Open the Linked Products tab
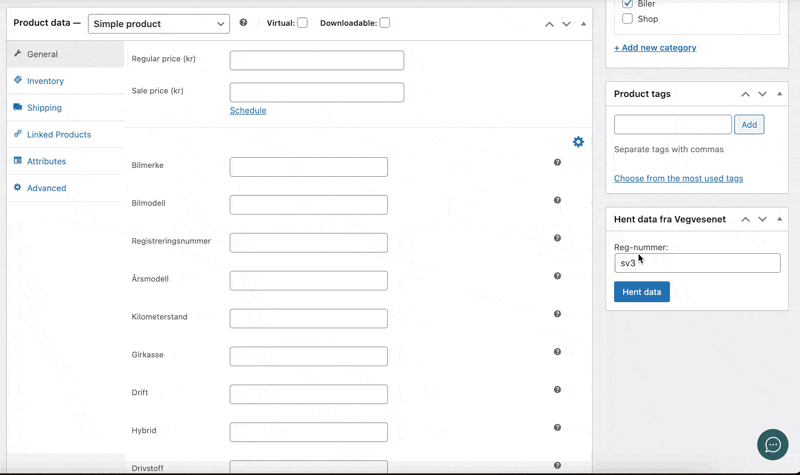 [66, 134]
